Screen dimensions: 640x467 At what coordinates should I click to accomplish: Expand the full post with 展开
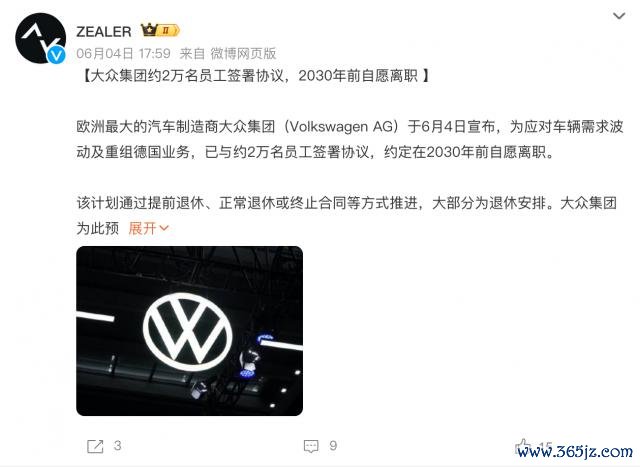coord(142,228)
